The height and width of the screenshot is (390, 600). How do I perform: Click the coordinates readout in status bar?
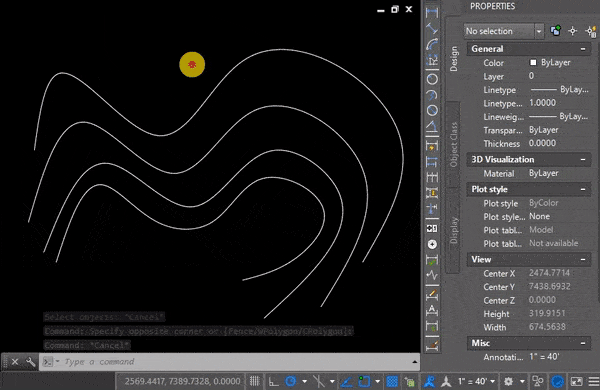click(182, 381)
